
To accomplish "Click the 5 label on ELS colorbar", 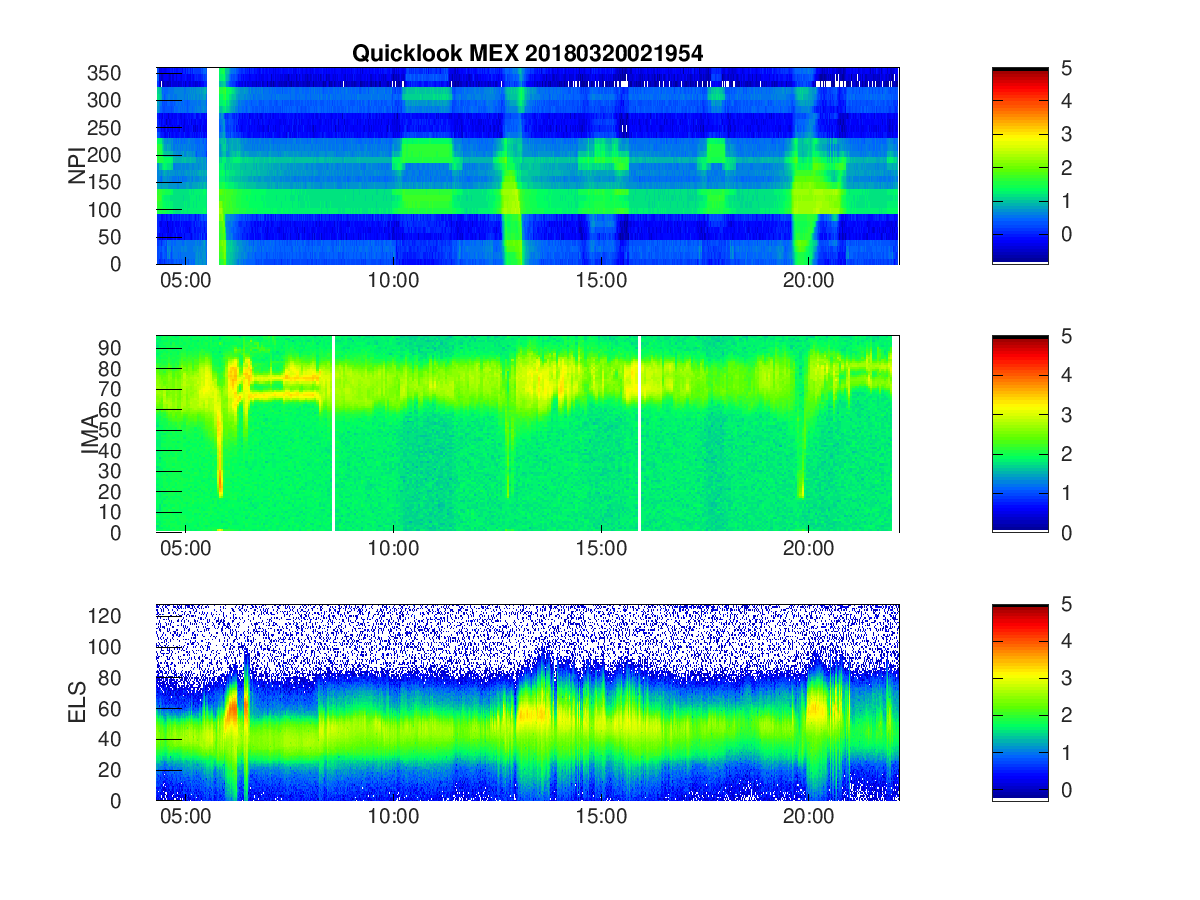I will 1066,605.
